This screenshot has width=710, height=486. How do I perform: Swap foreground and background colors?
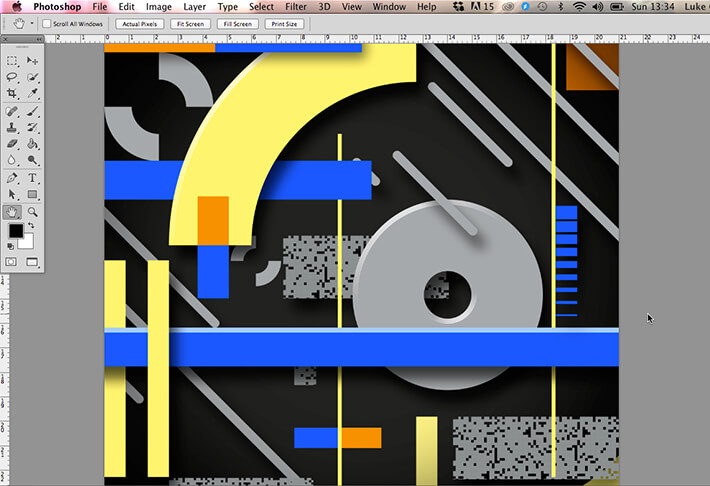(31, 225)
